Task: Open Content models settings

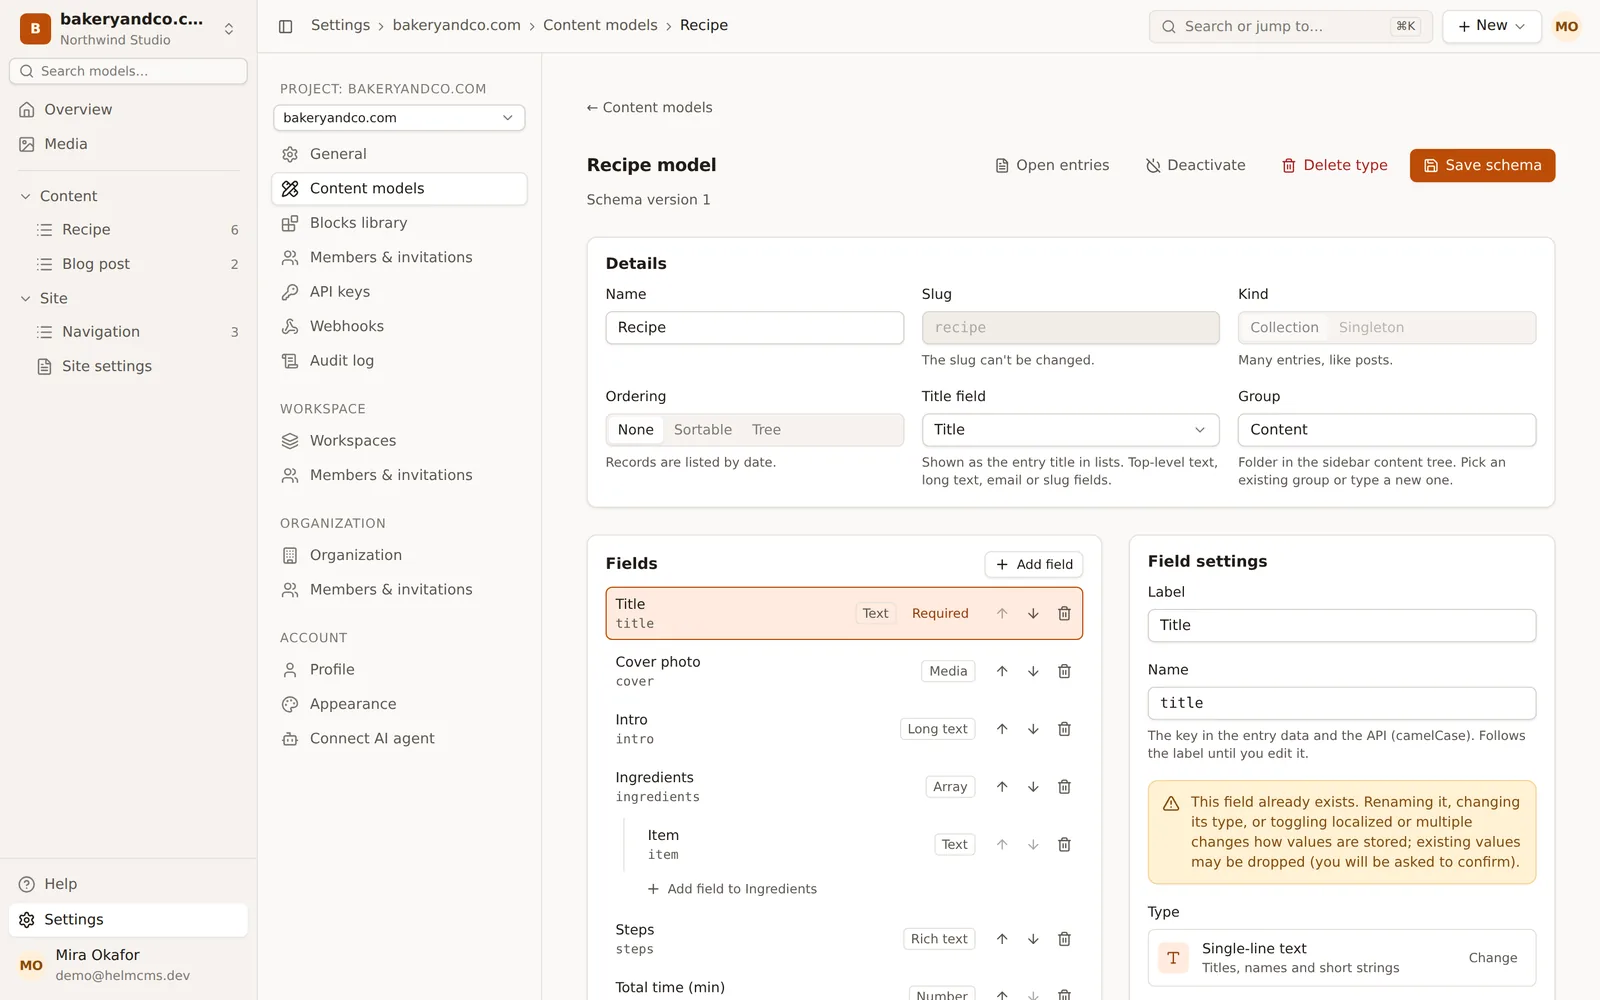Action: 399,189
